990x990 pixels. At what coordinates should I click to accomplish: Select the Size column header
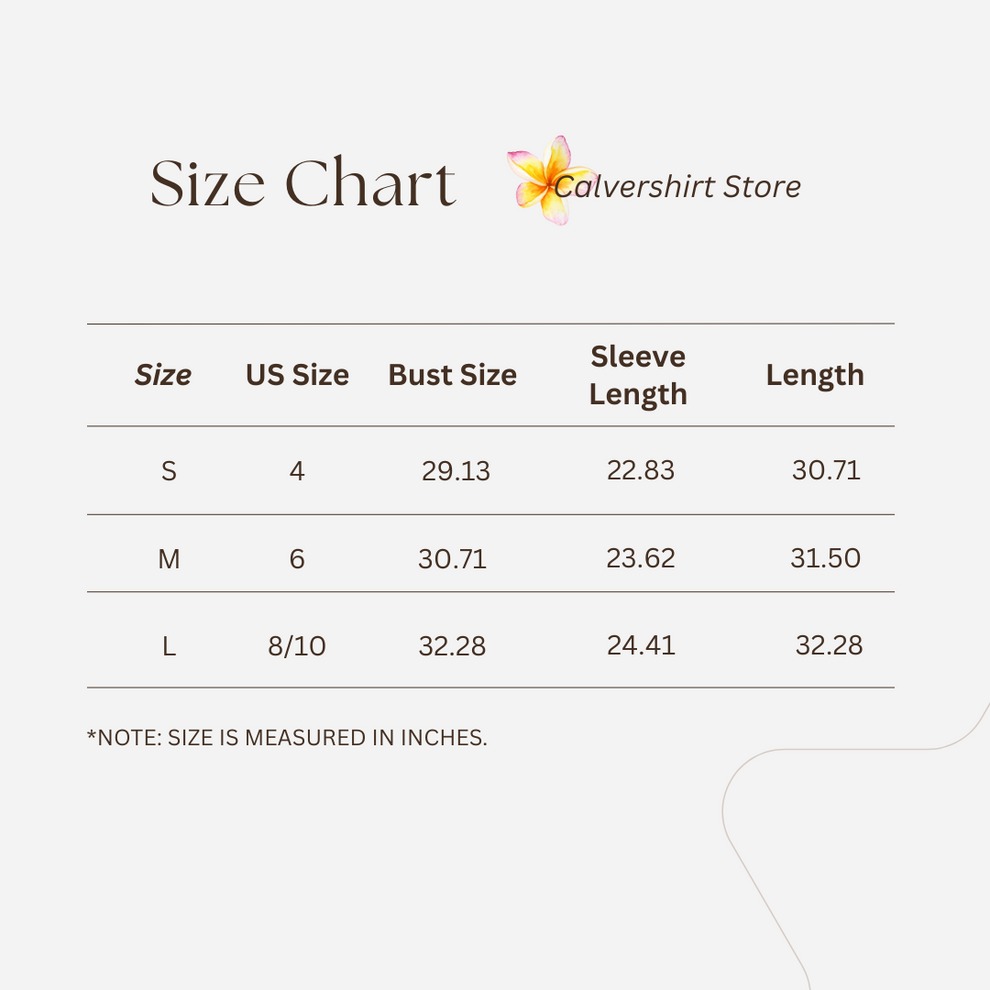(x=163, y=375)
